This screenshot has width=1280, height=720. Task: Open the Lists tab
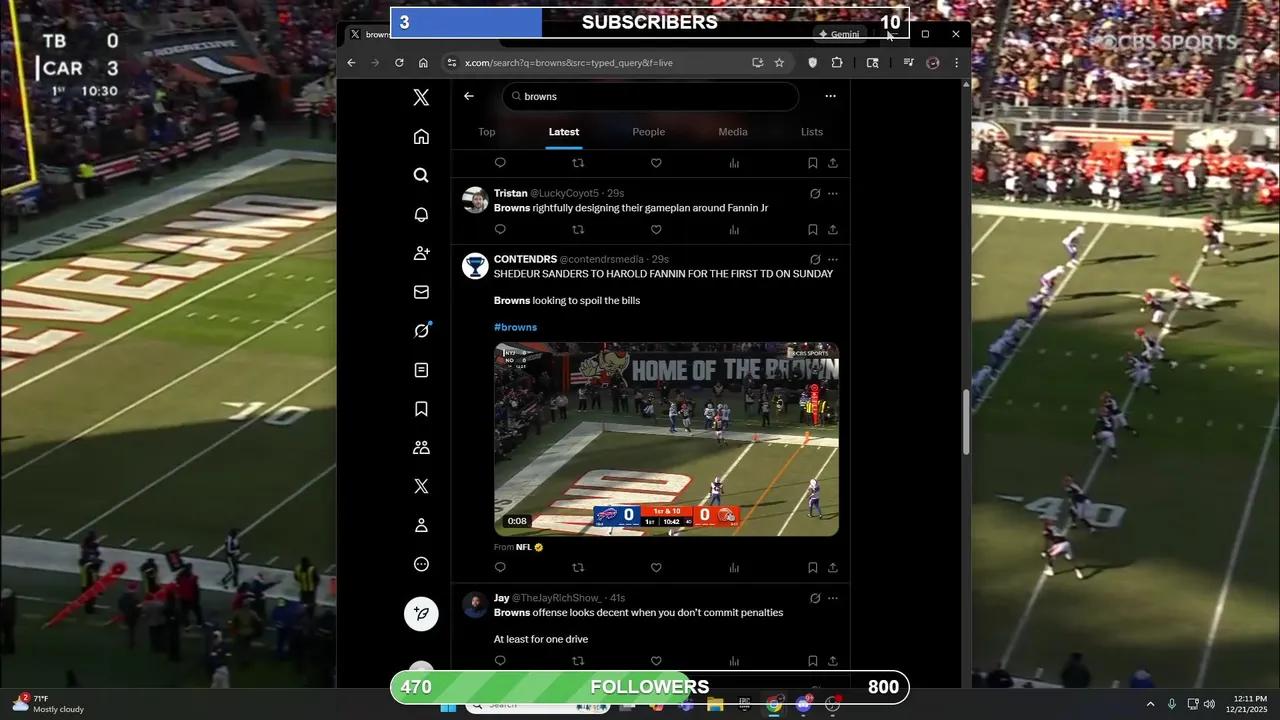[x=812, y=132]
